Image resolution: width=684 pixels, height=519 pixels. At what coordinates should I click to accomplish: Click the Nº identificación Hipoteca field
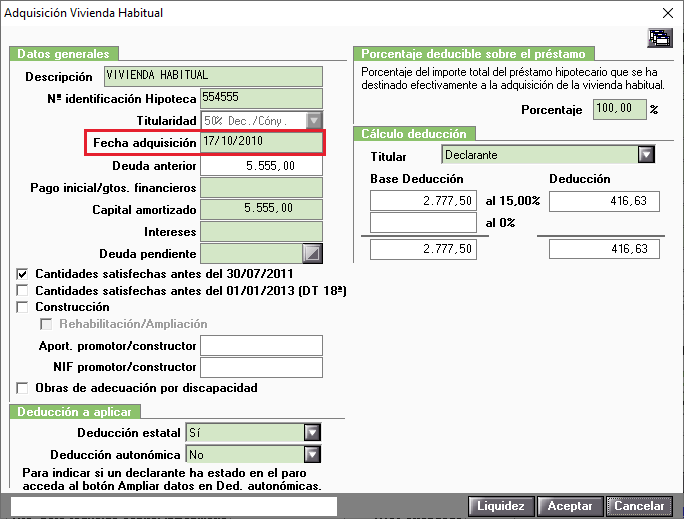click(261, 99)
